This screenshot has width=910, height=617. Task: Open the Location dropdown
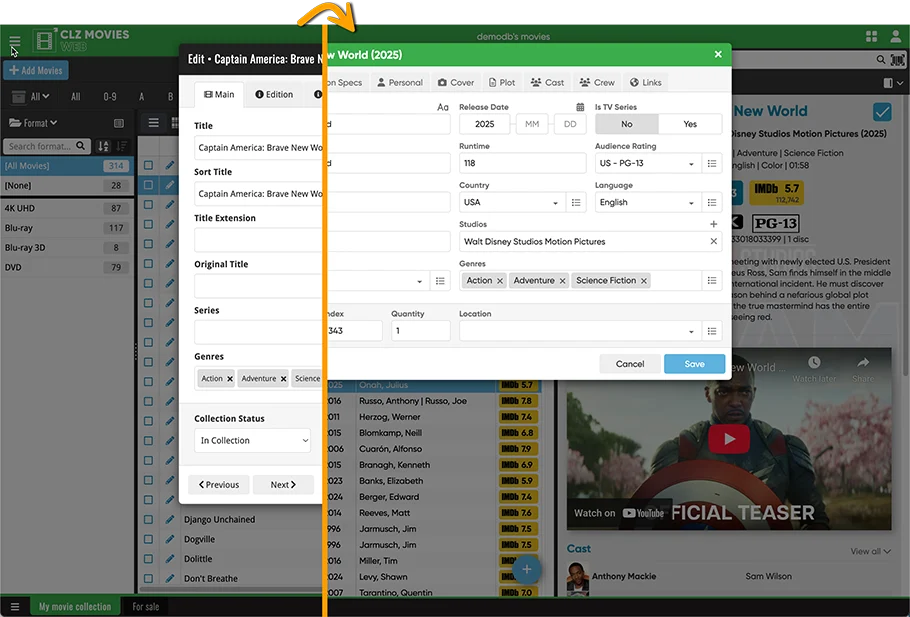579,331
